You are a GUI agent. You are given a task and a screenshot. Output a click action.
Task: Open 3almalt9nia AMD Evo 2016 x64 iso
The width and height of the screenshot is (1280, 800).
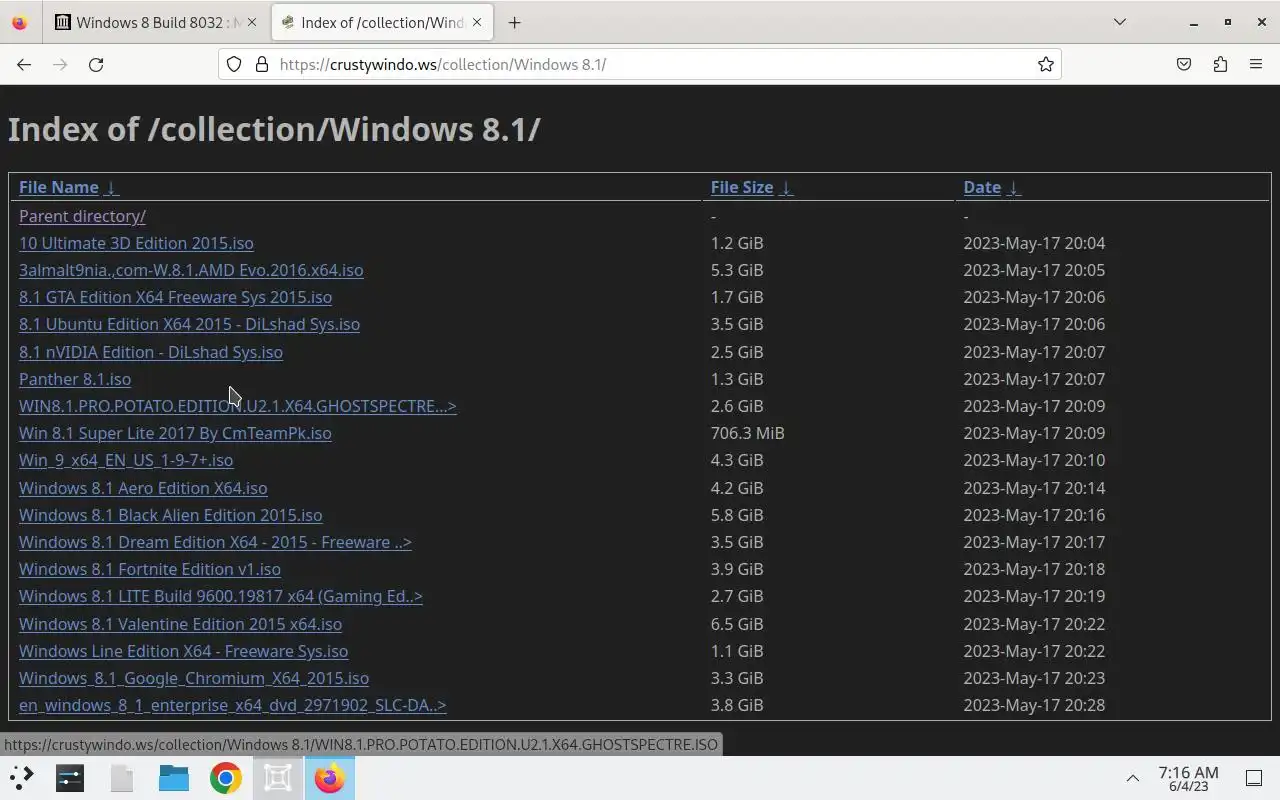point(191,270)
